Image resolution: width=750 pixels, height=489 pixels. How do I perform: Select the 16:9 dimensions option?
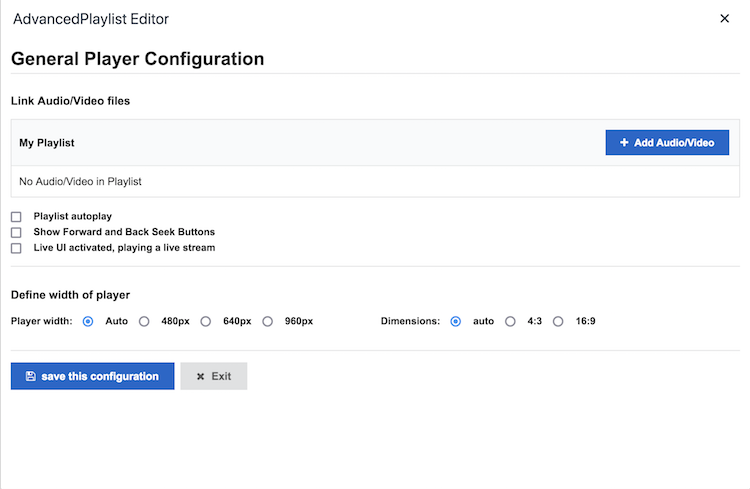coord(558,322)
